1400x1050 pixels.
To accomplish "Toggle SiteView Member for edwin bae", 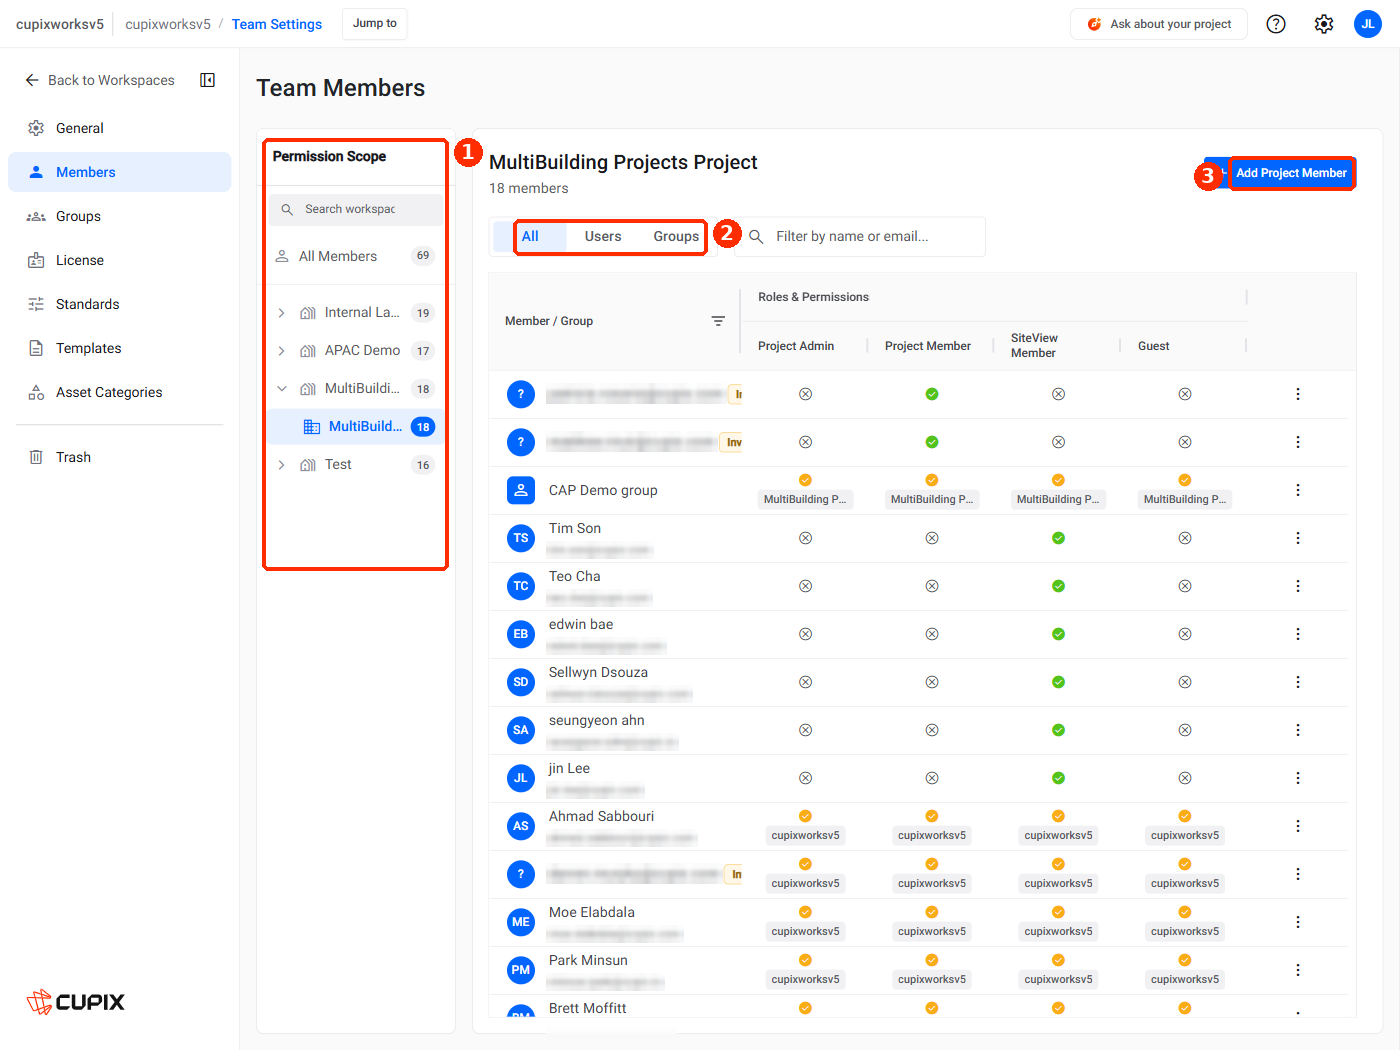I will (1058, 634).
